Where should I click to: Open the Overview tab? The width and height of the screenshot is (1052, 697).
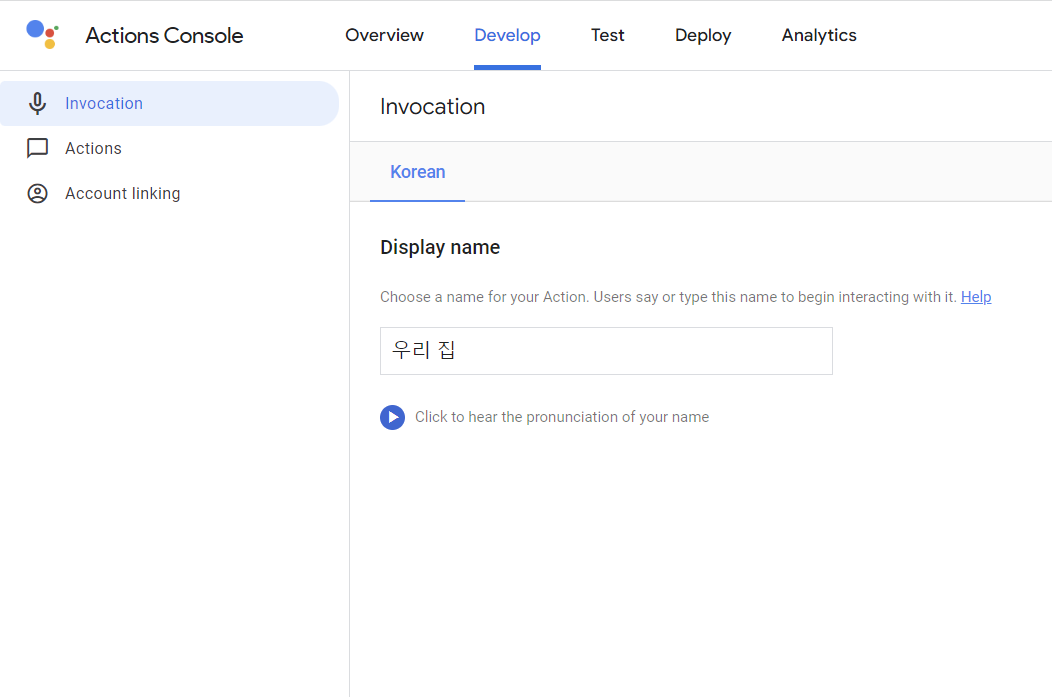384,35
